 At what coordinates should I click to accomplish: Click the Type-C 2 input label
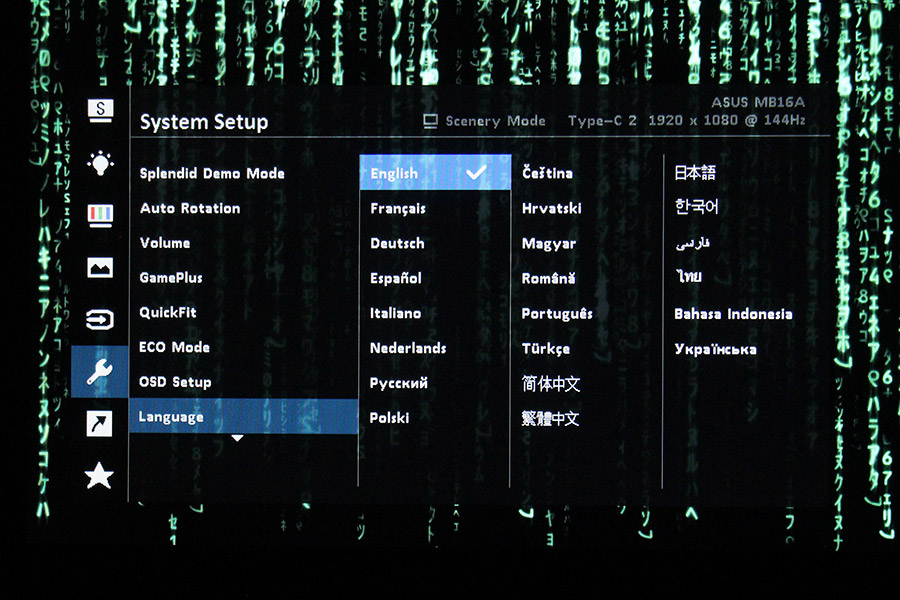(602, 121)
